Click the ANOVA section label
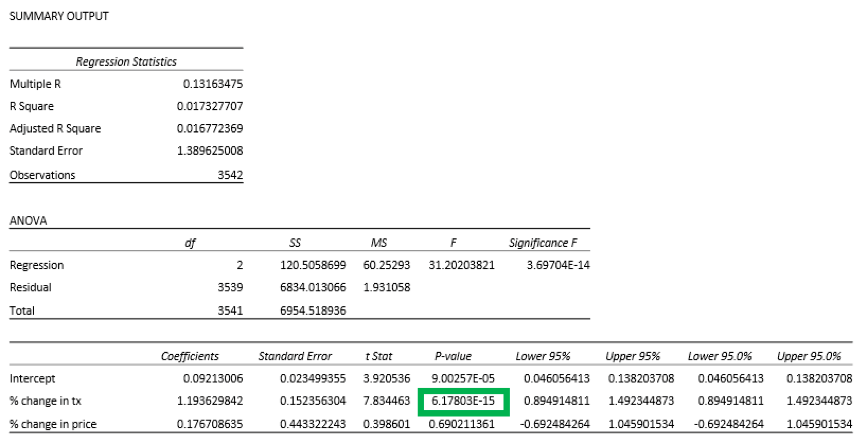867x444 pixels. (x=28, y=221)
